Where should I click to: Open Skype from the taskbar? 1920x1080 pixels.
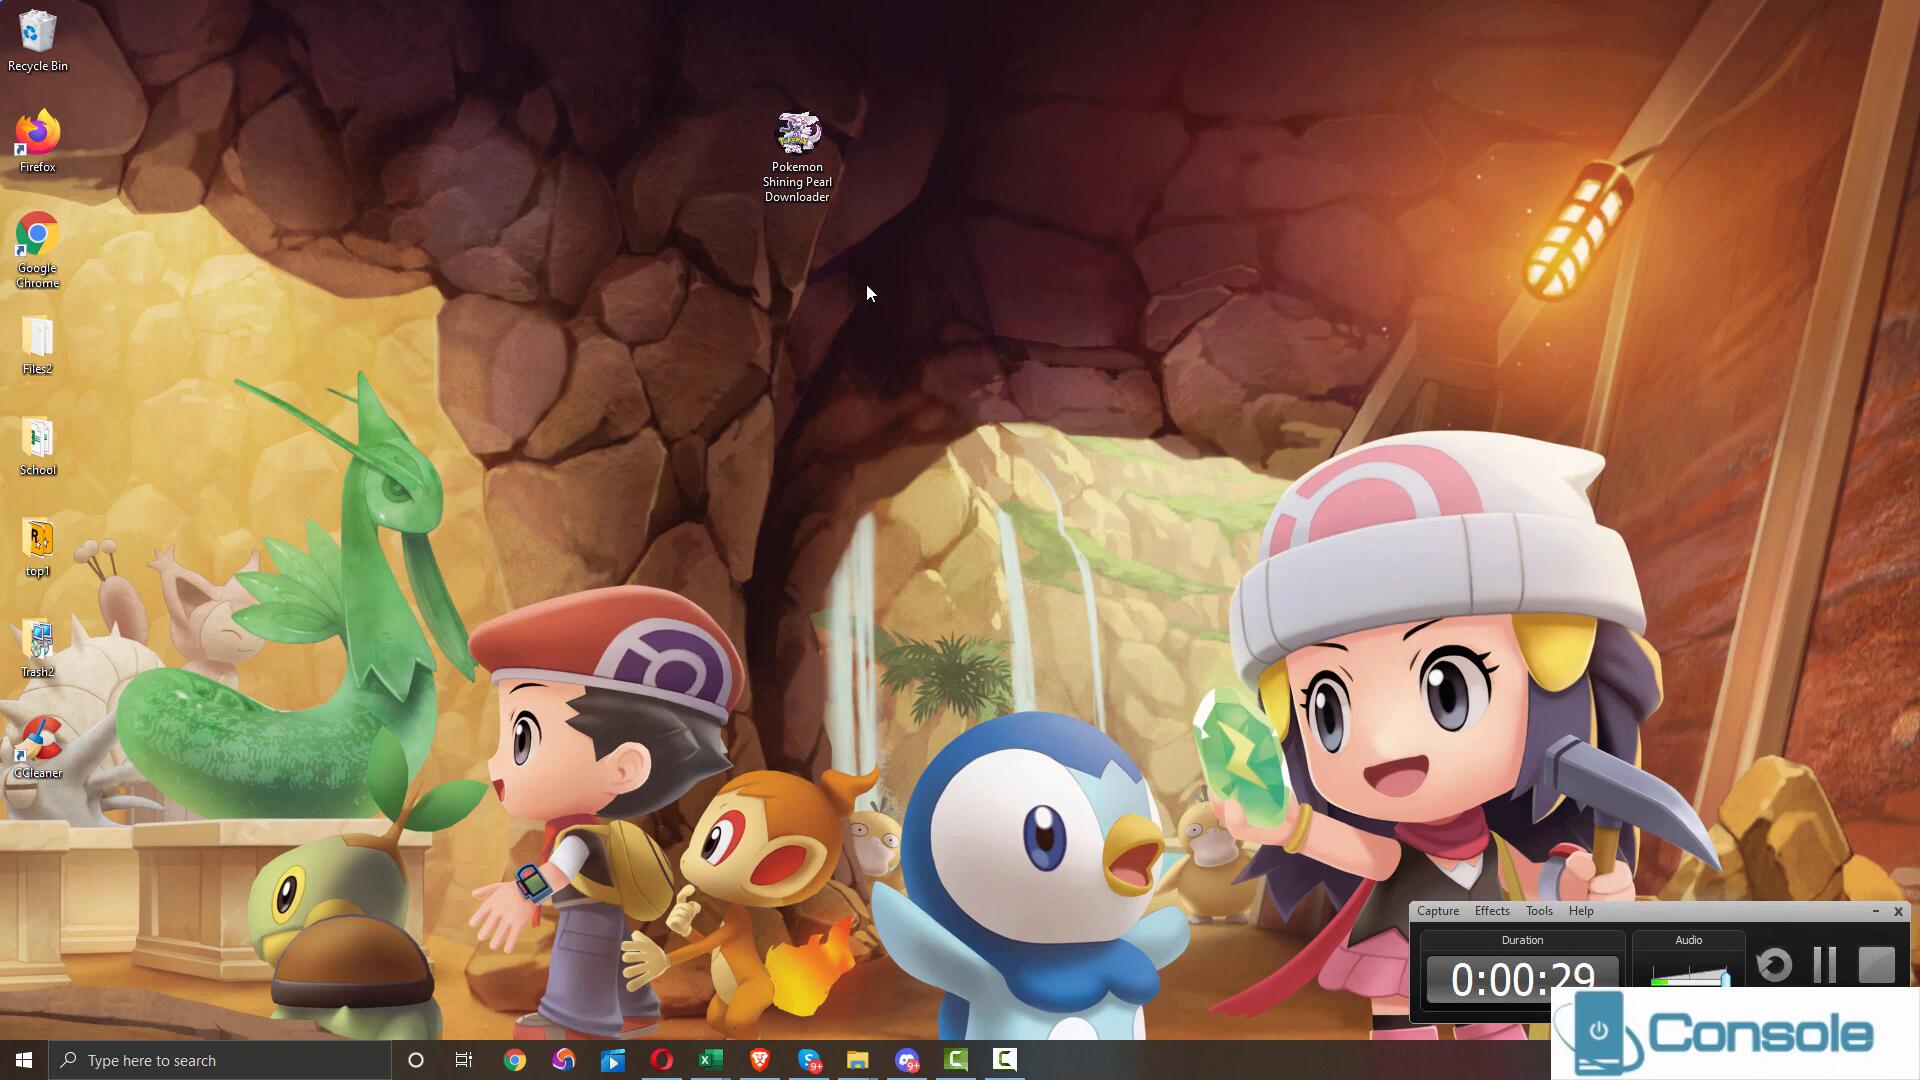pyautogui.click(x=809, y=1060)
